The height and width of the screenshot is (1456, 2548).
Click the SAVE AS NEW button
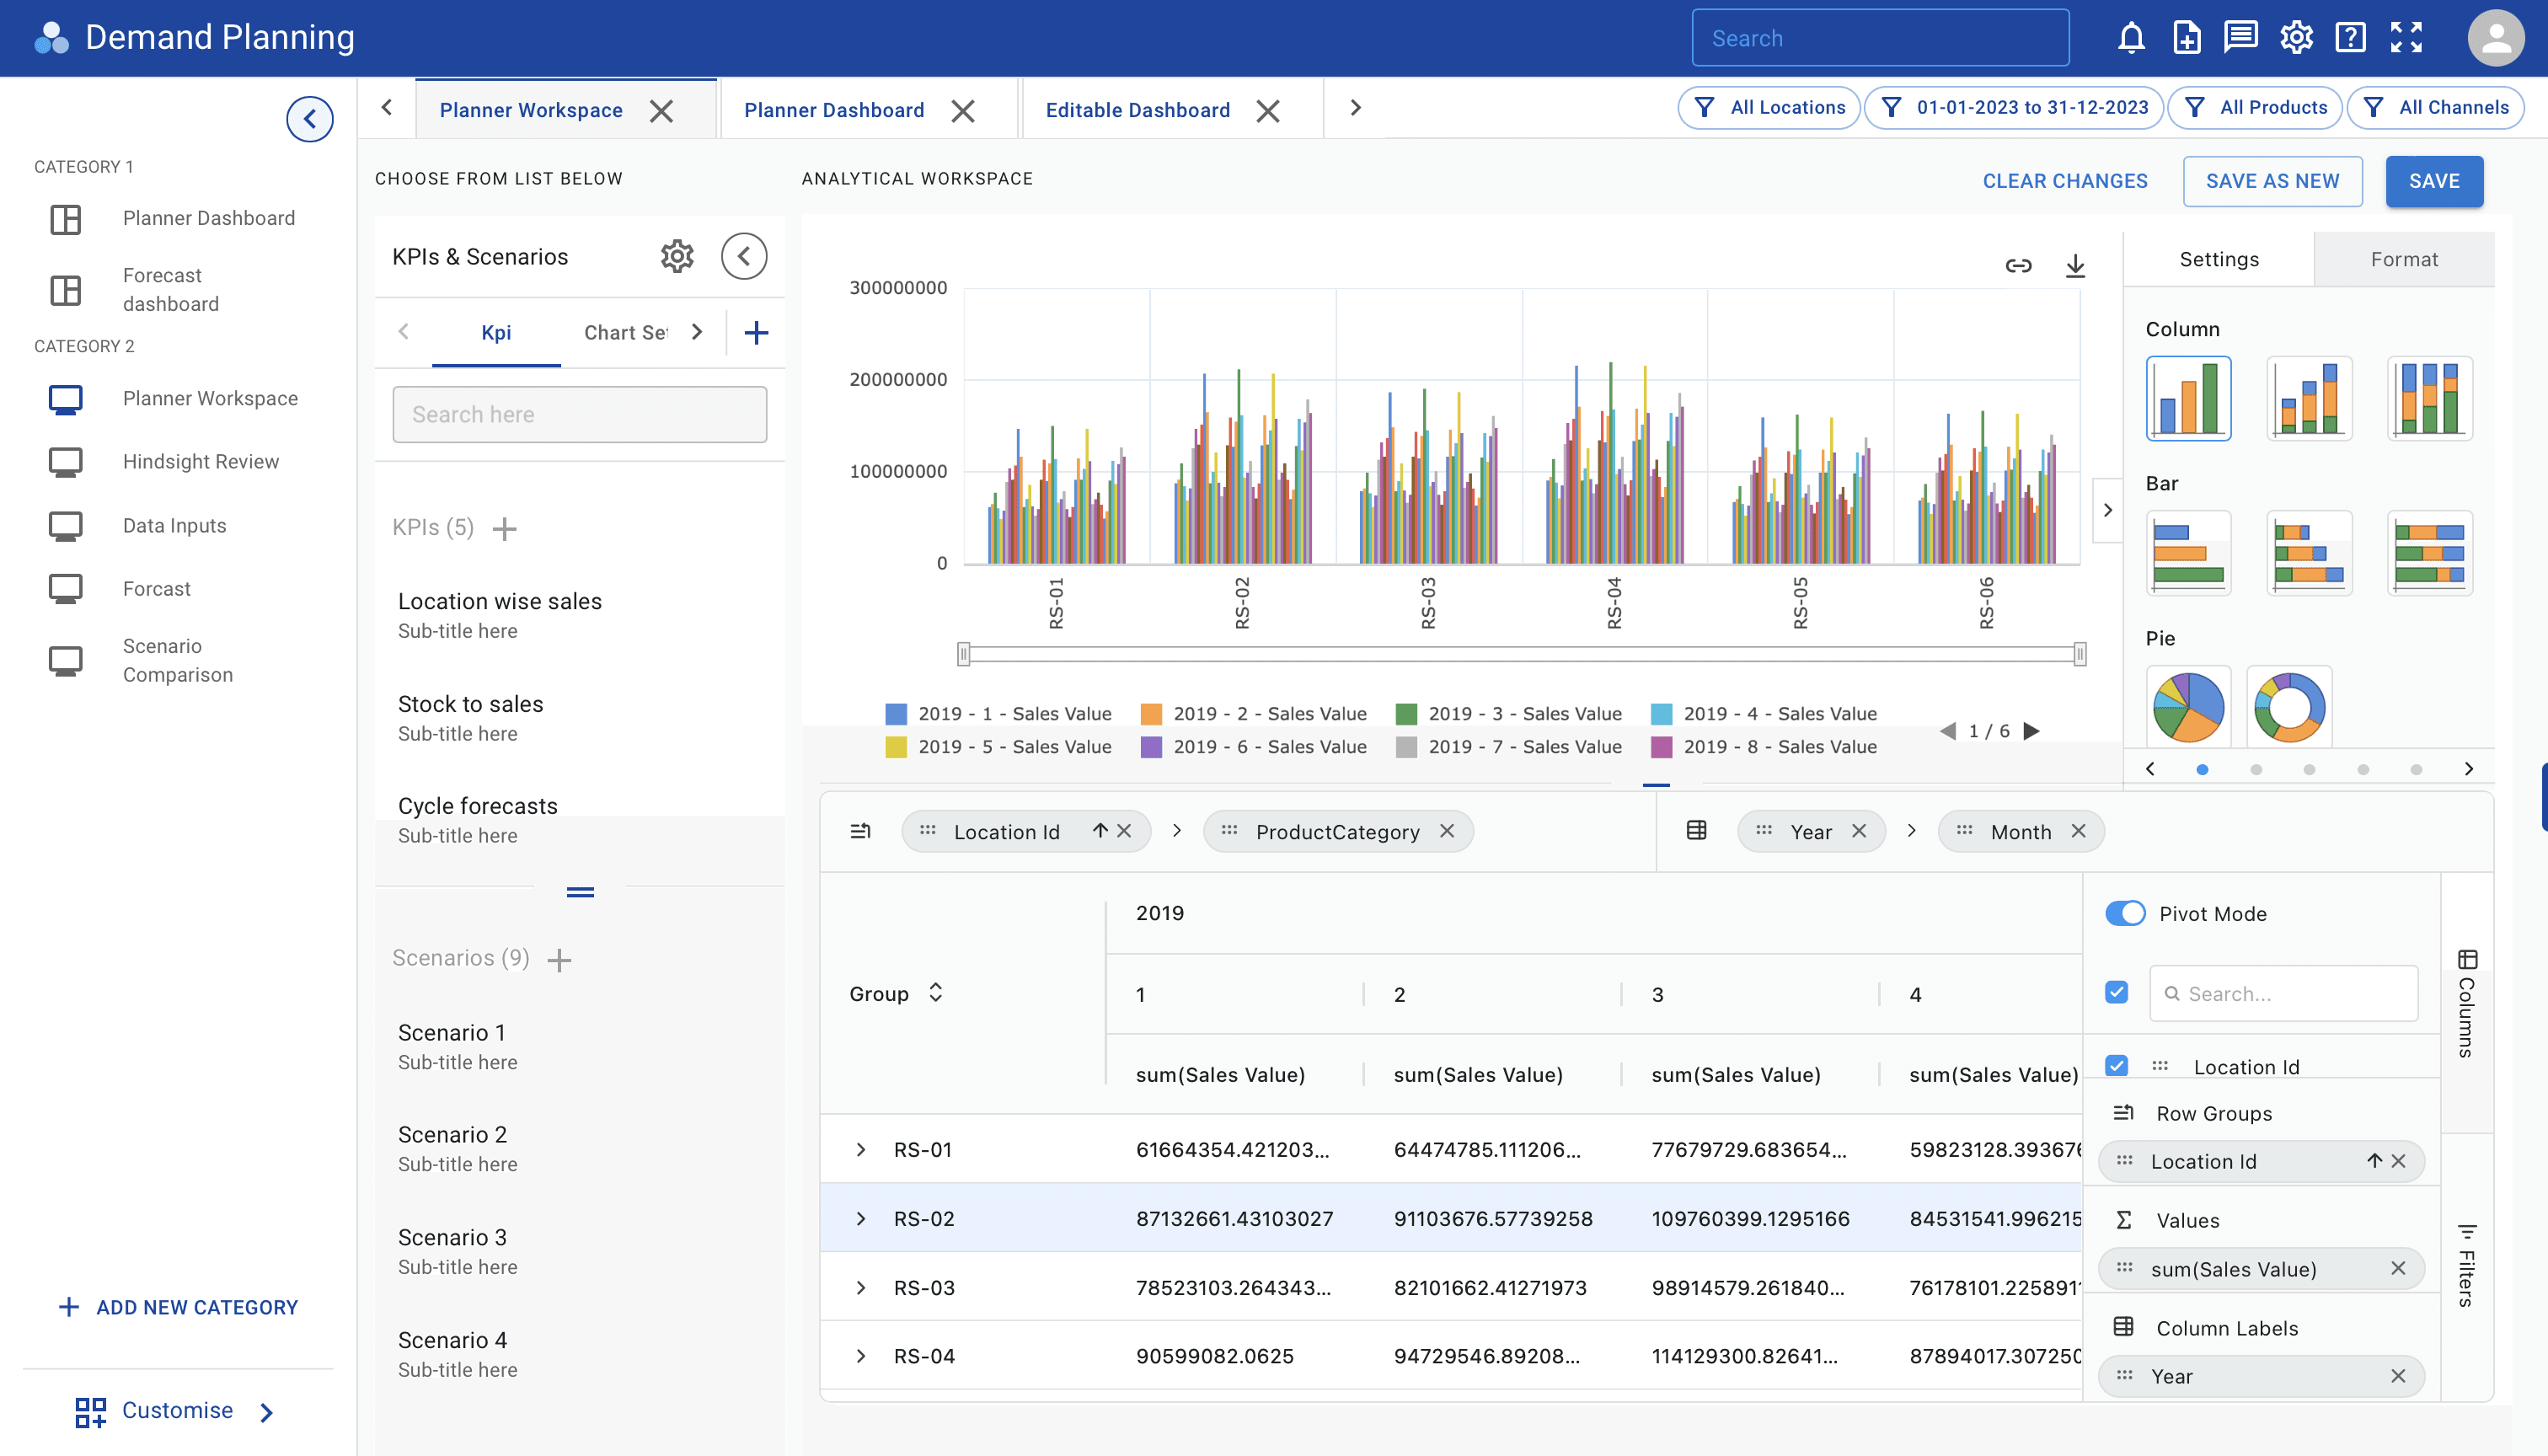pos(2272,181)
